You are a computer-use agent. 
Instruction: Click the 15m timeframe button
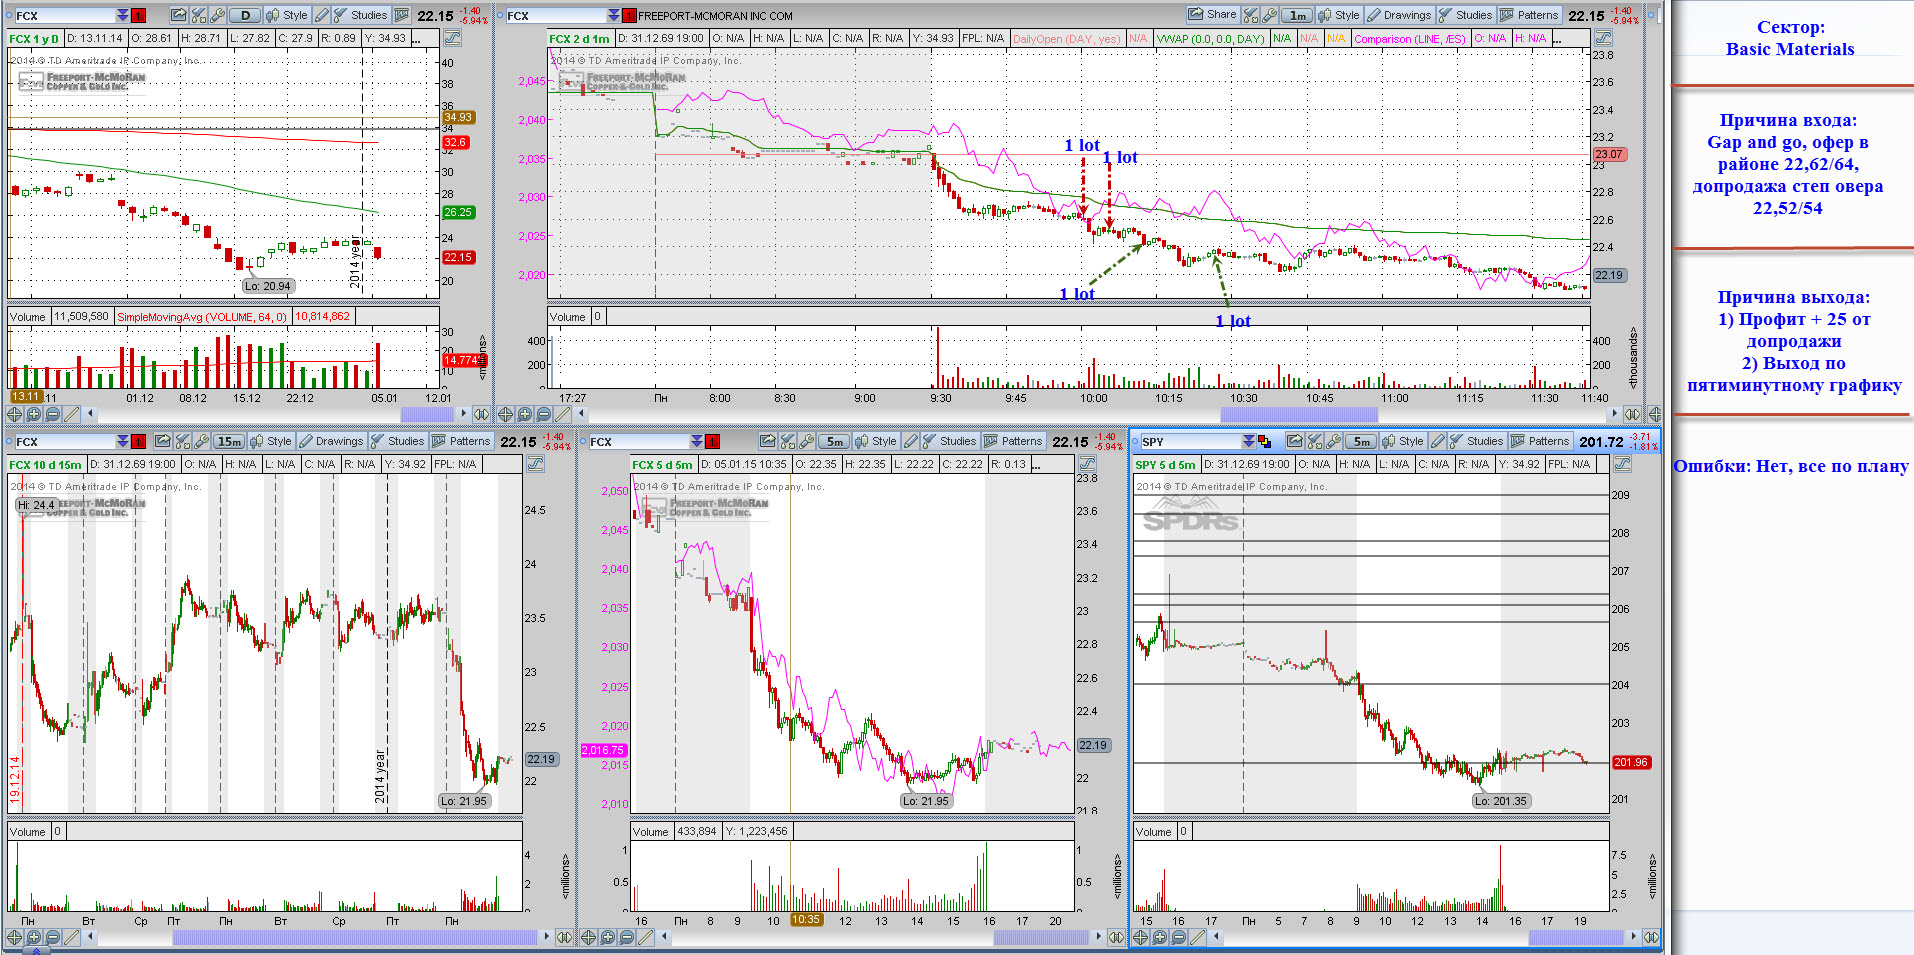click(229, 441)
